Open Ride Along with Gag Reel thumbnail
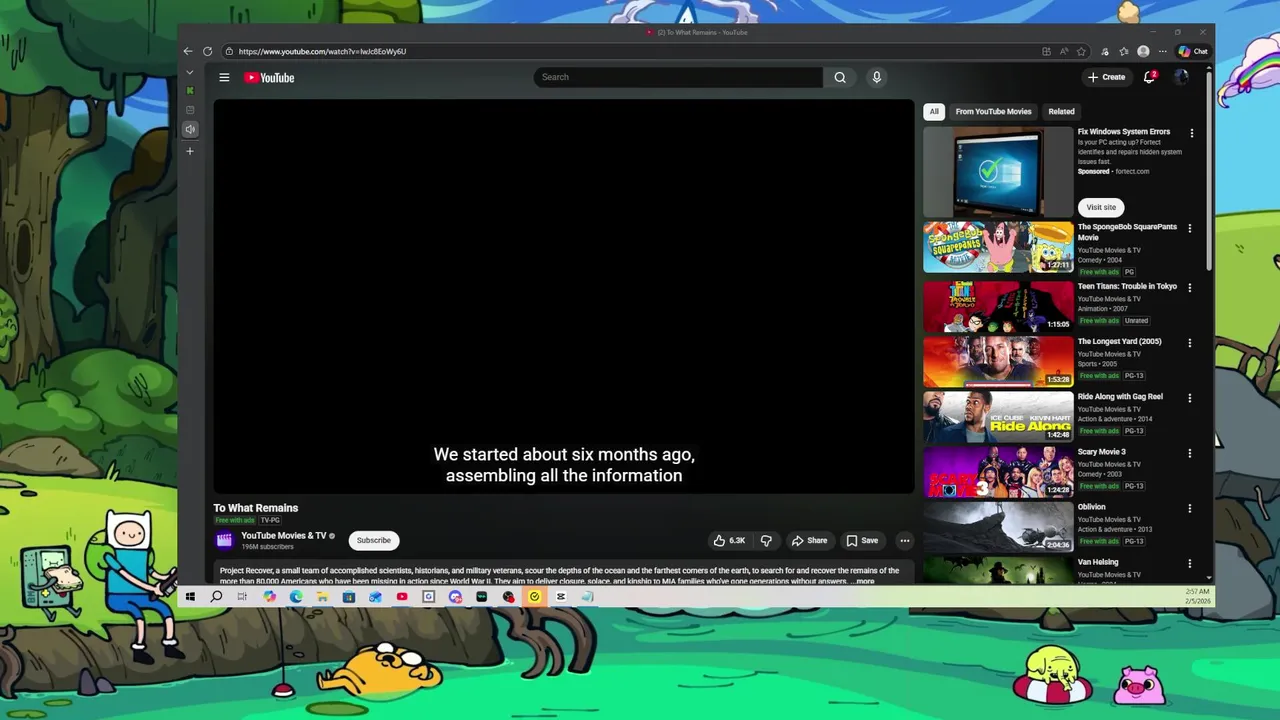The height and width of the screenshot is (720, 1280). coord(998,417)
